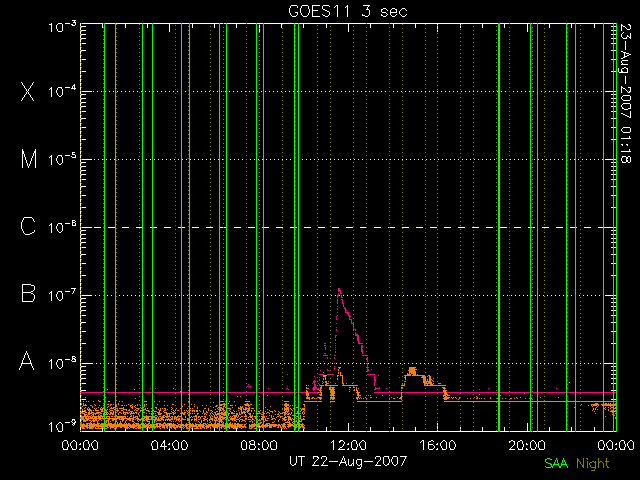Click the GOES11 3 sec plot title

coord(348,11)
